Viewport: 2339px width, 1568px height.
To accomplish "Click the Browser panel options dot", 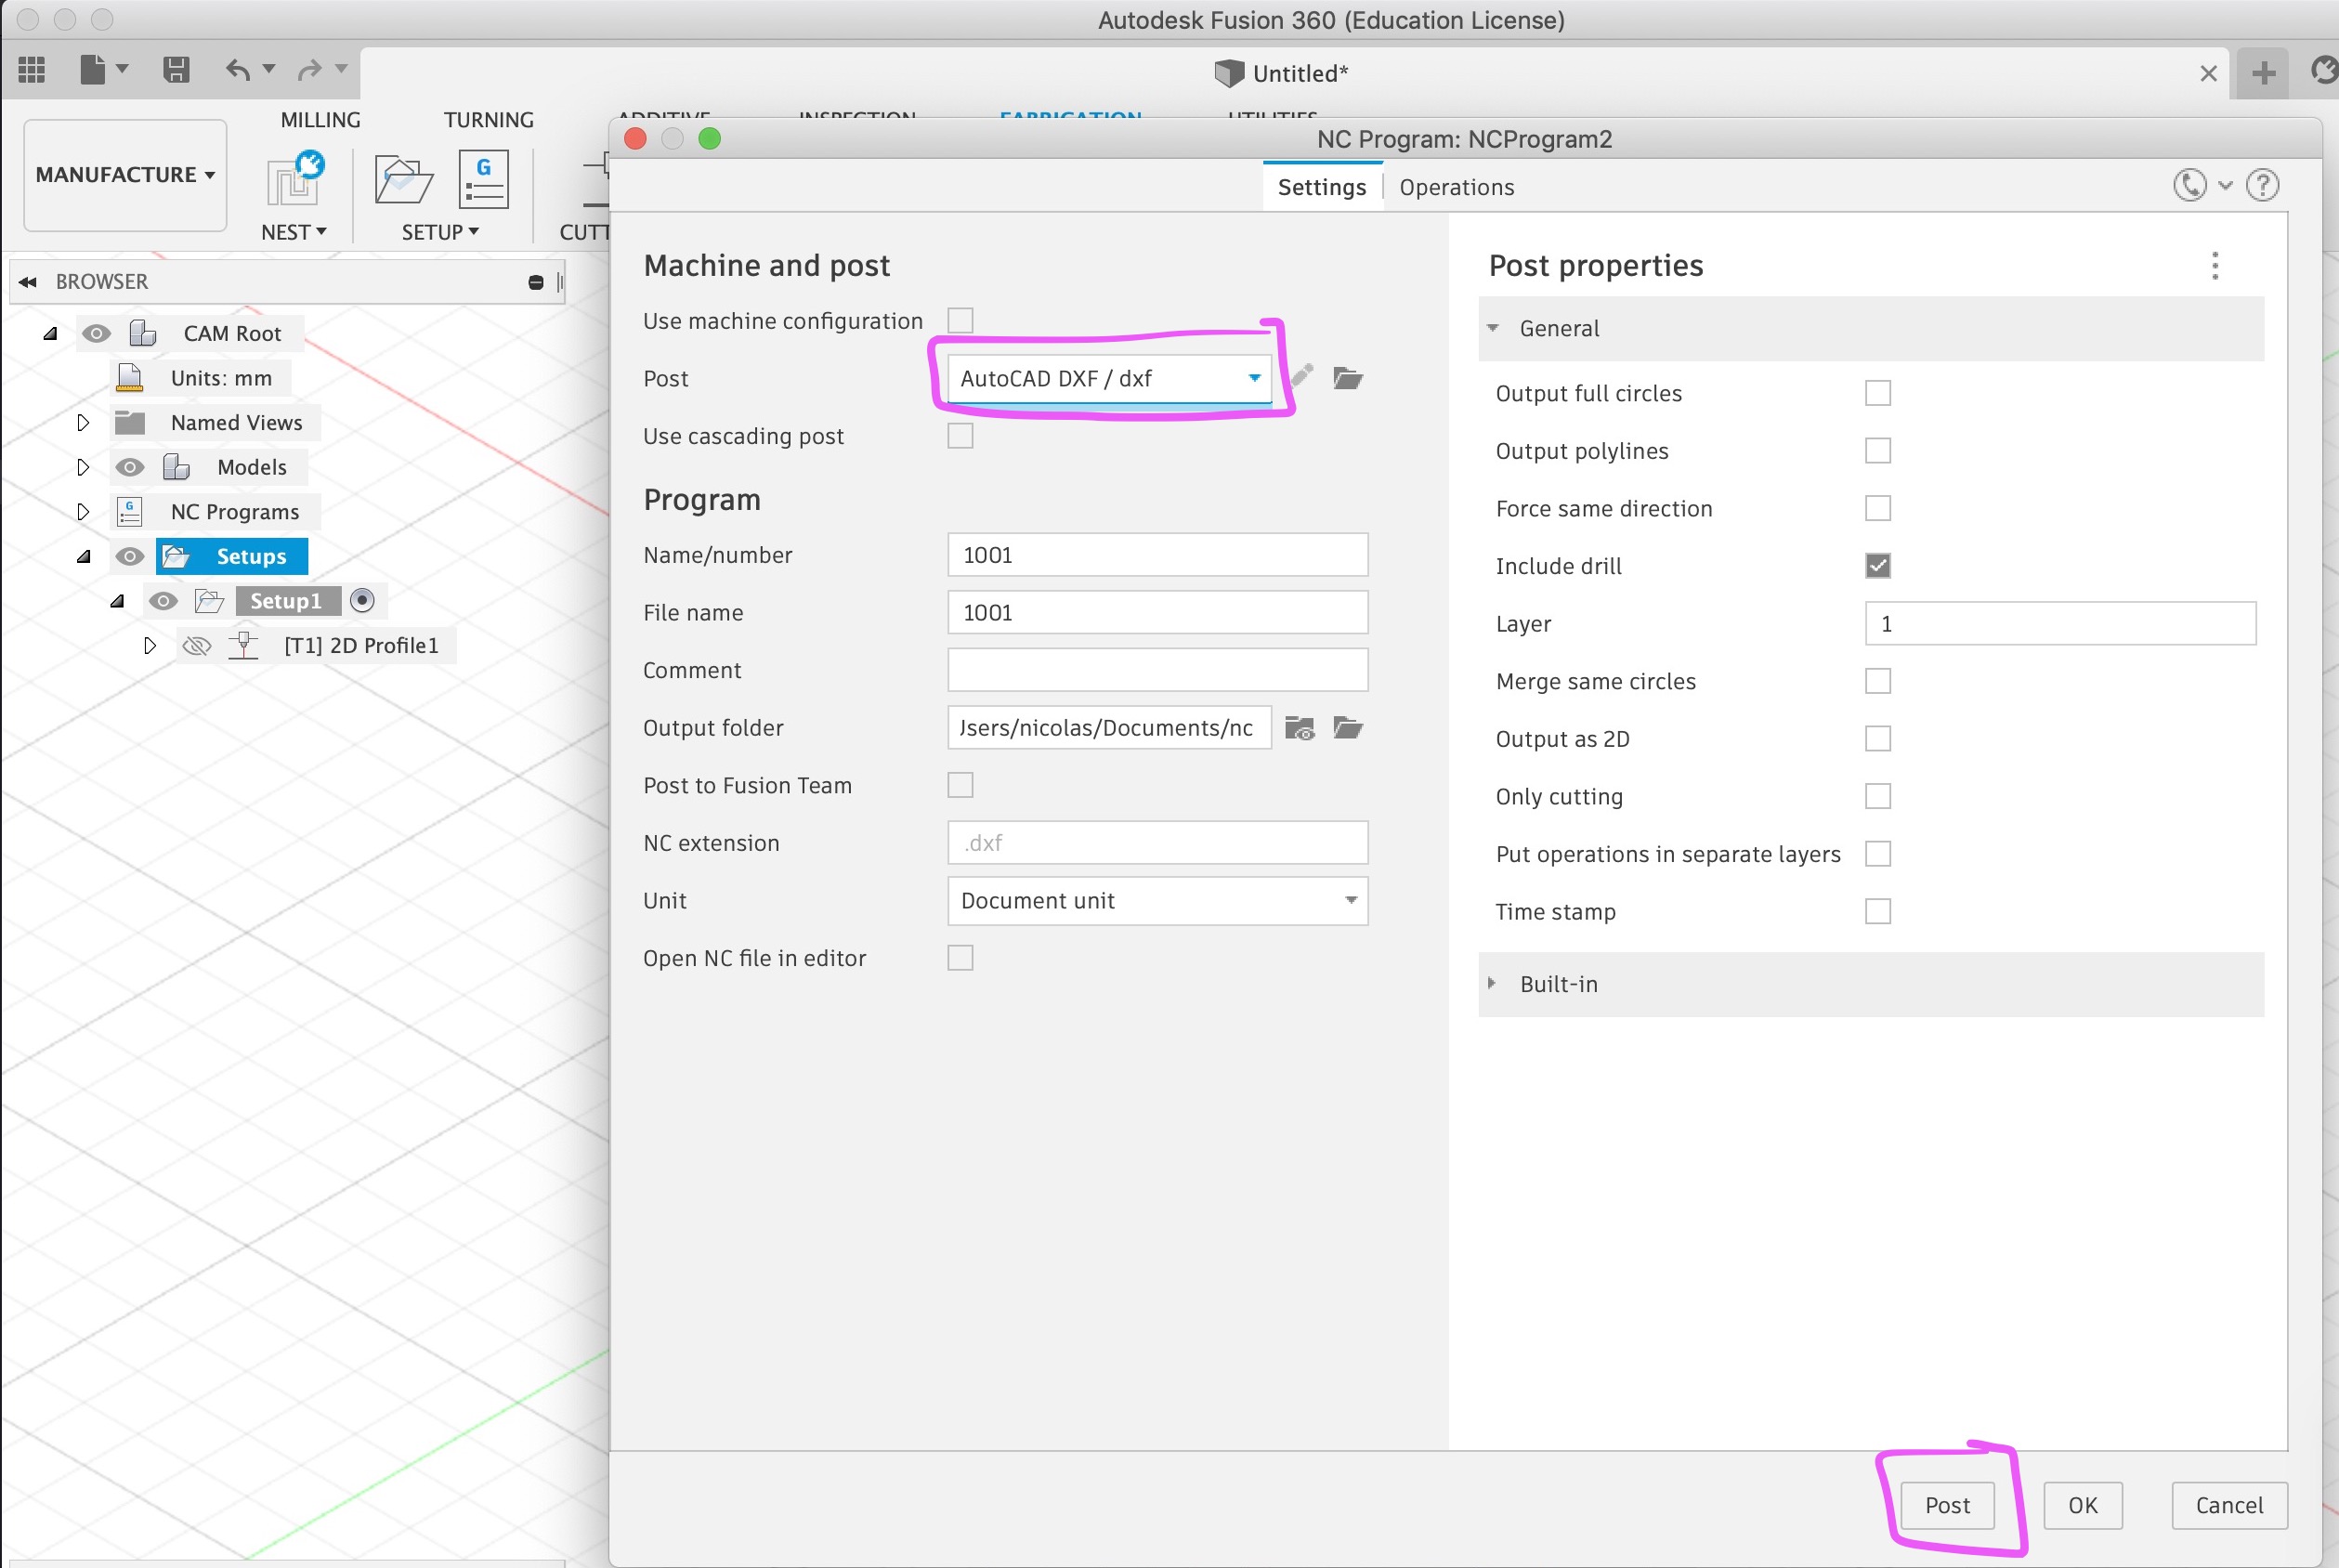I will (x=536, y=283).
